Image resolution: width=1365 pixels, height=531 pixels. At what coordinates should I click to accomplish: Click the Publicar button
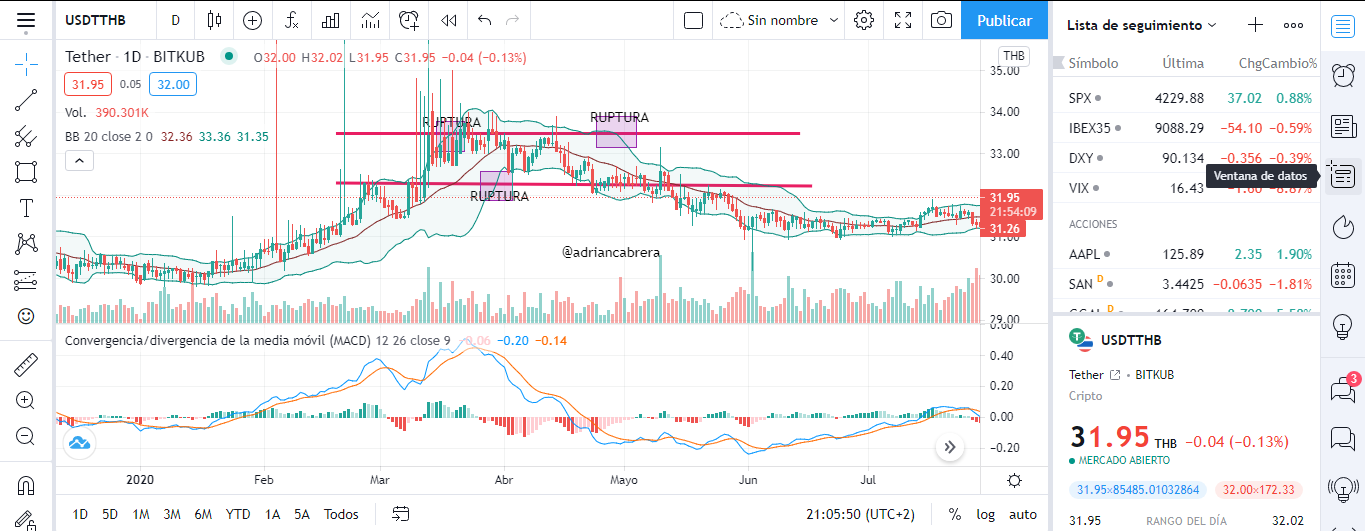tap(1004, 20)
